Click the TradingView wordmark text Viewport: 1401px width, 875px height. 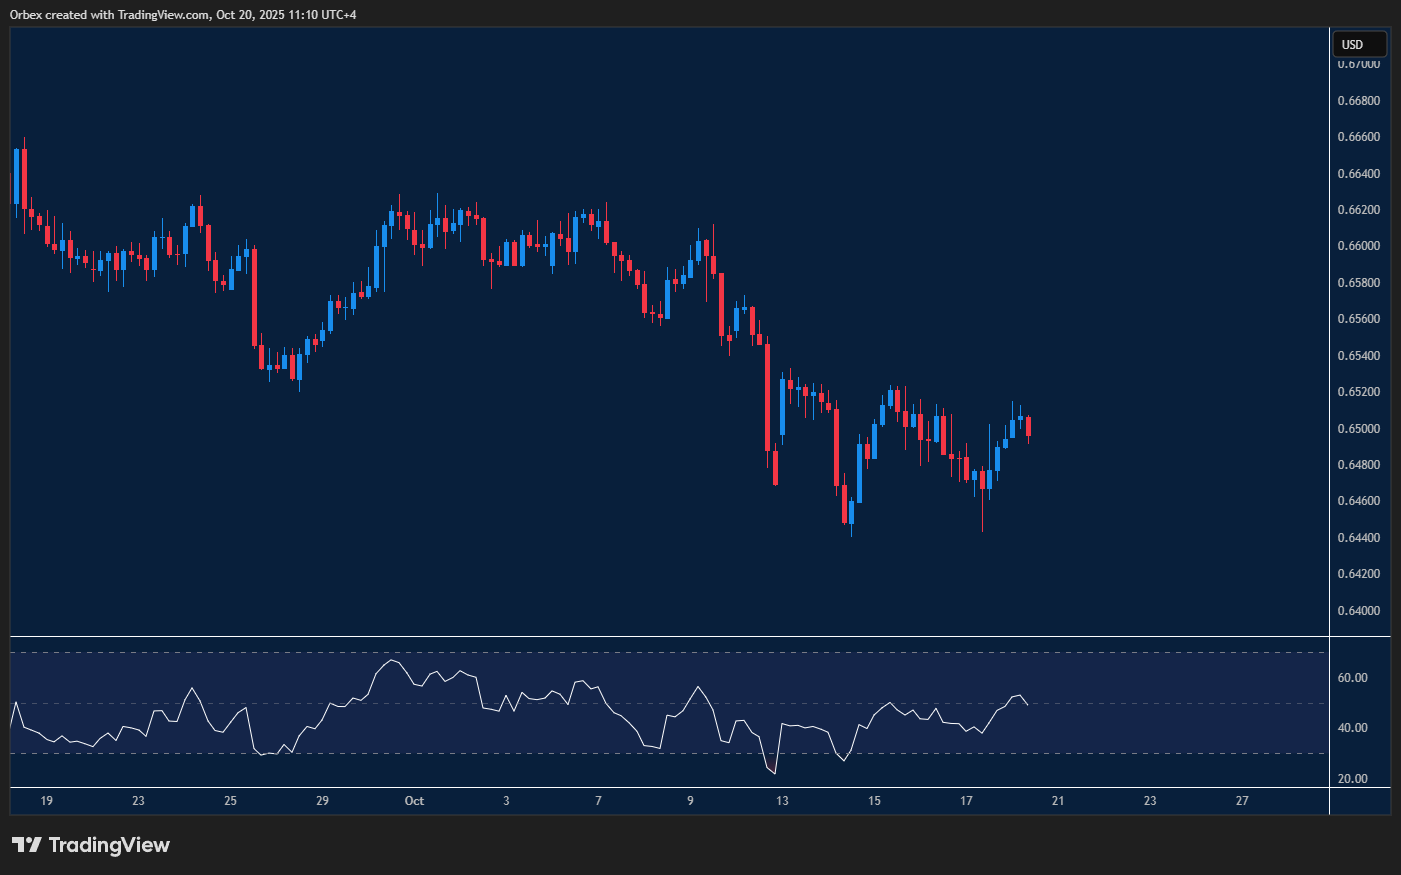point(109,845)
